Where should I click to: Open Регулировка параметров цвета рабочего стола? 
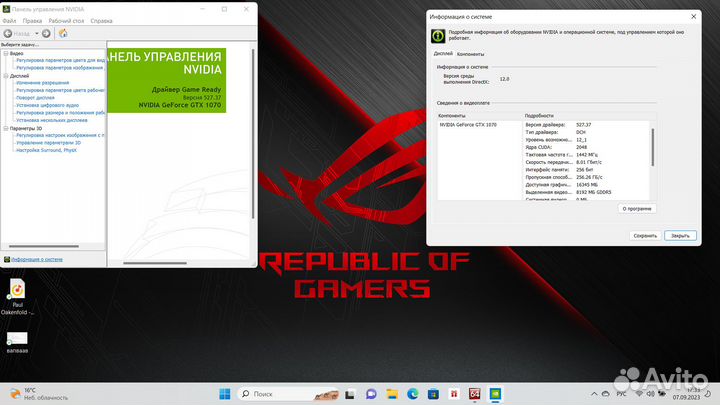[x=61, y=90]
